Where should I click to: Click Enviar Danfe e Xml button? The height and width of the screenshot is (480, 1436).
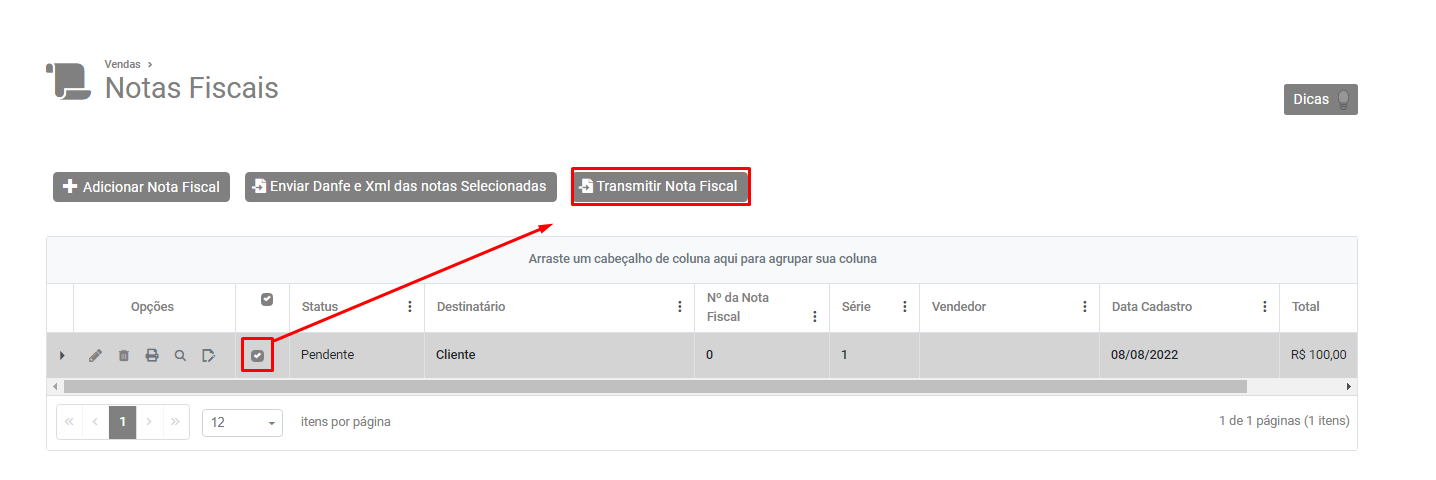coord(400,186)
